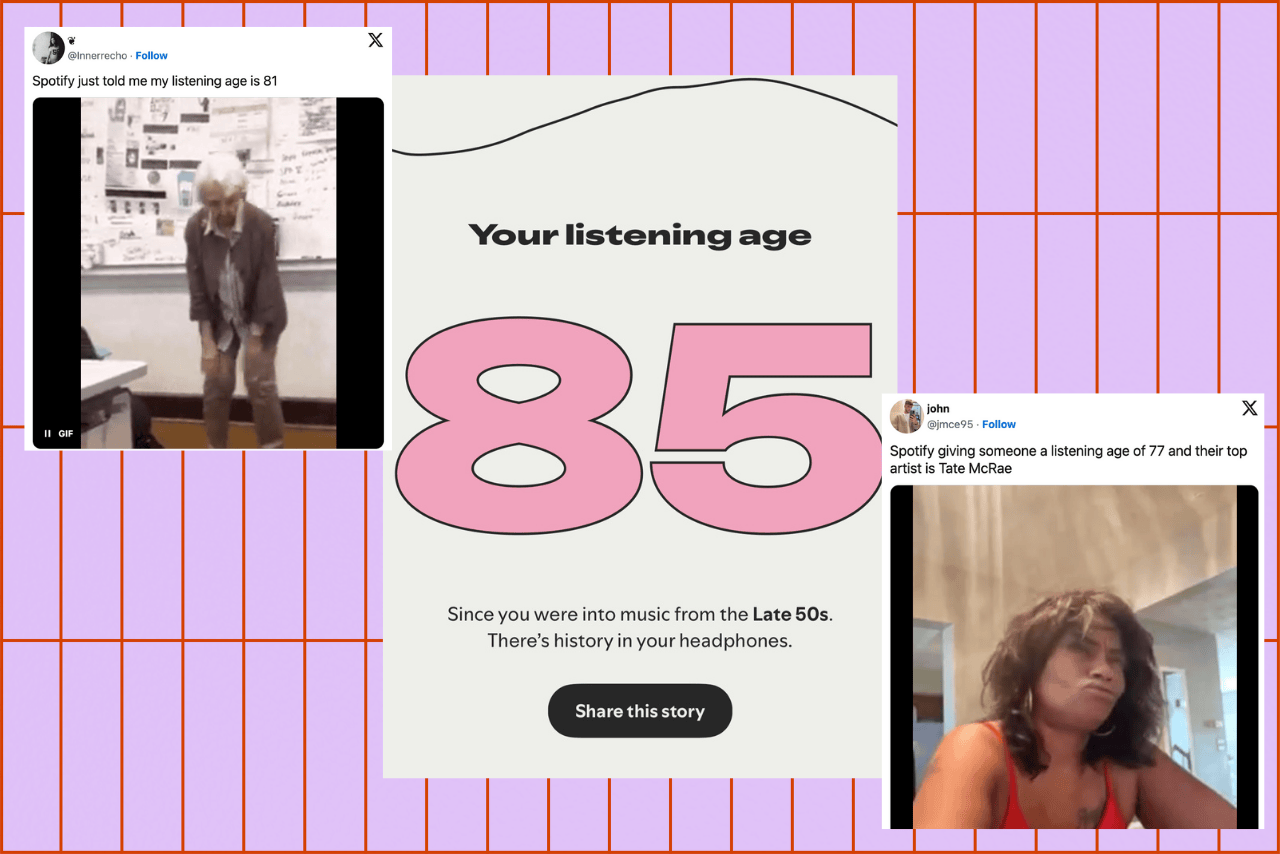Click the X logo on john's tweet
The height and width of the screenshot is (854, 1280).
point(1249,408)
